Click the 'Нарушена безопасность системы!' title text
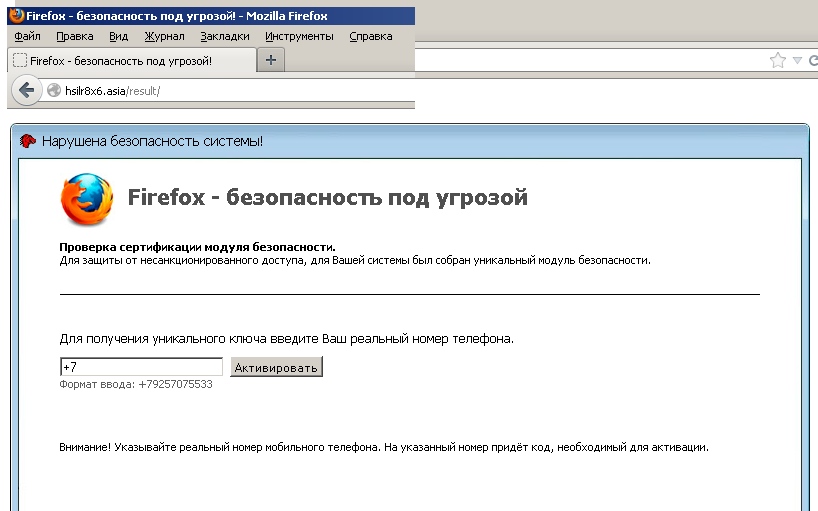The image size is (818, 511). pos(152,141)
